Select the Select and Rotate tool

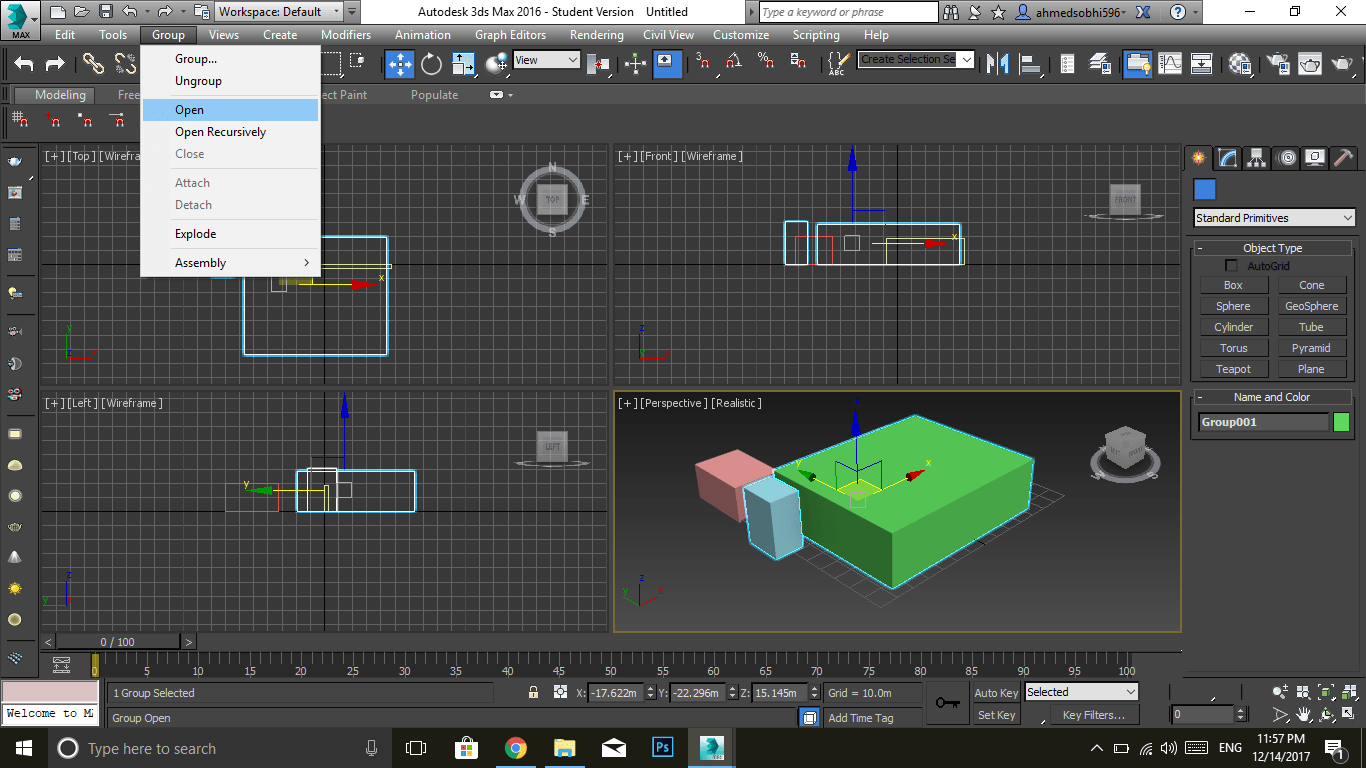(431, 64)
